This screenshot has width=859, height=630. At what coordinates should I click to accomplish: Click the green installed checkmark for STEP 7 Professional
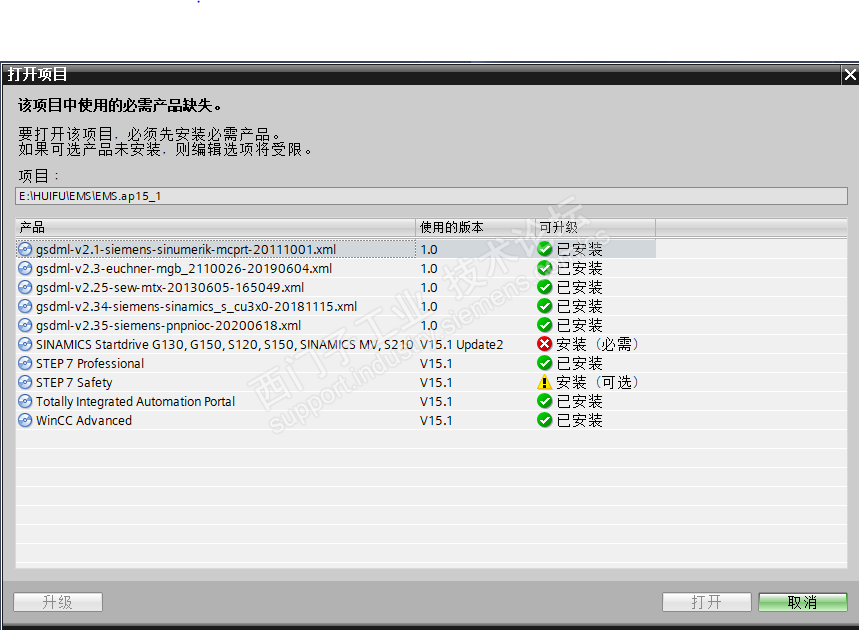click(x=545, y=363)
